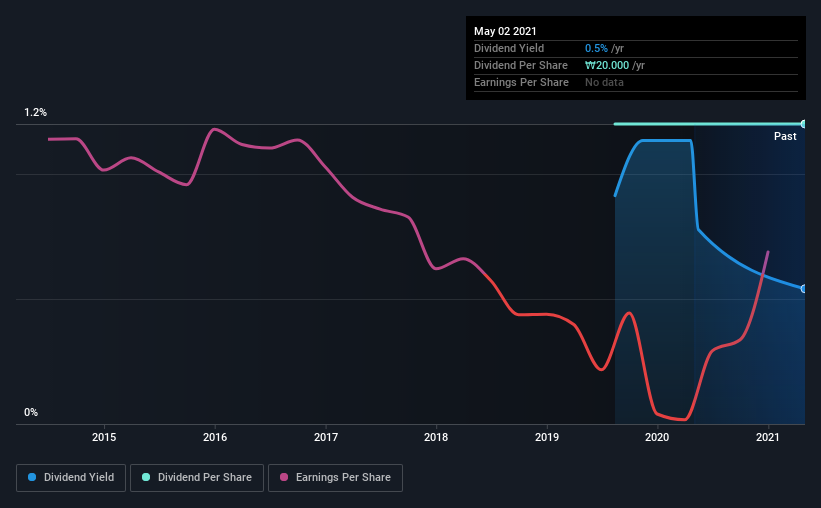
Task: Click the ₩20.000 Dividend Per Share value
Action: (x=607, y=65)
